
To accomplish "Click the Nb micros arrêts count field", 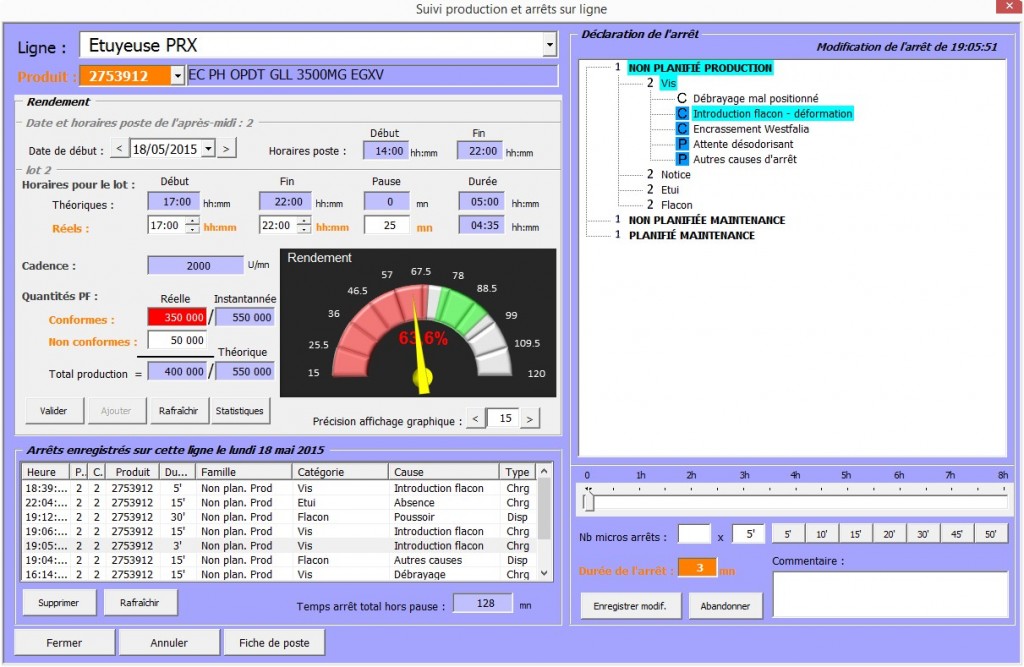I will coord(694,534).
